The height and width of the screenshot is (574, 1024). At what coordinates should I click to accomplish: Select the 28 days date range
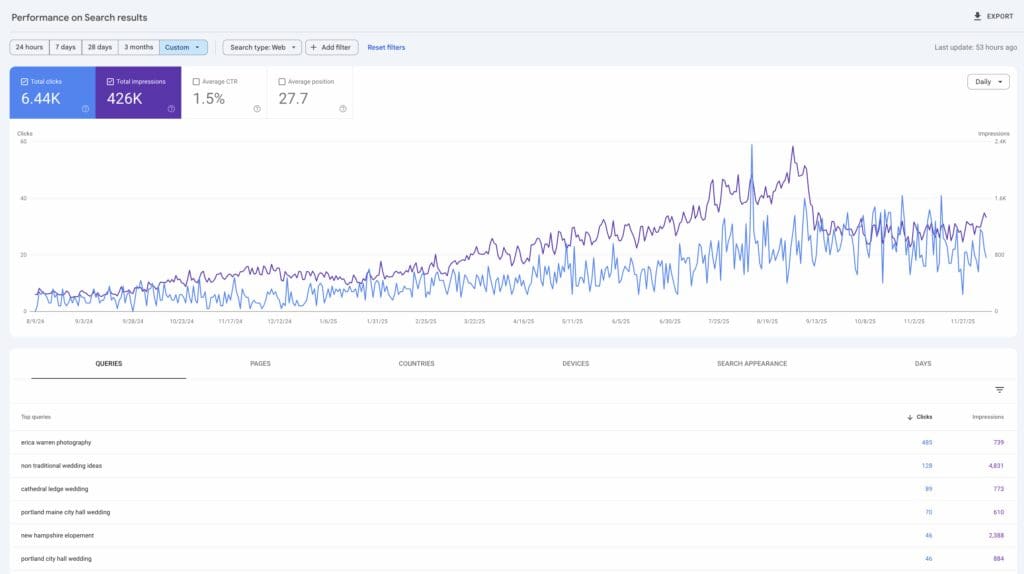pos(99,47)
